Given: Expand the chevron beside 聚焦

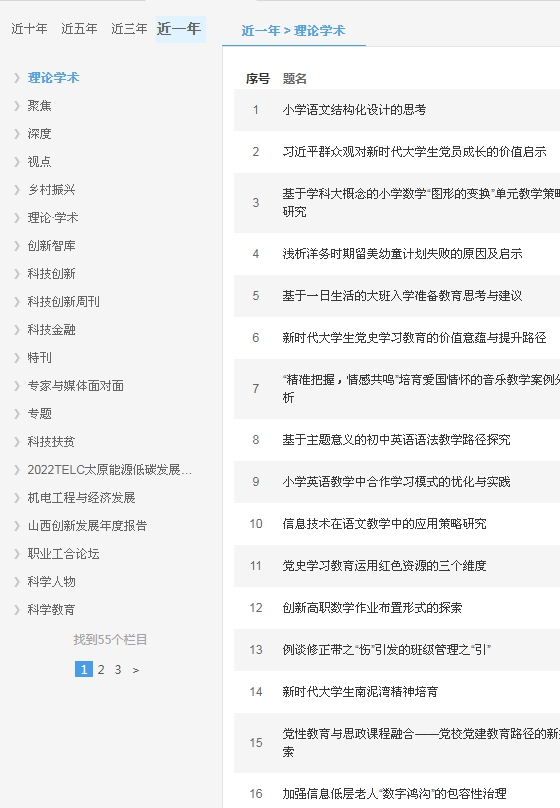Looking at the screenshot, I should [x=17, y=106].
